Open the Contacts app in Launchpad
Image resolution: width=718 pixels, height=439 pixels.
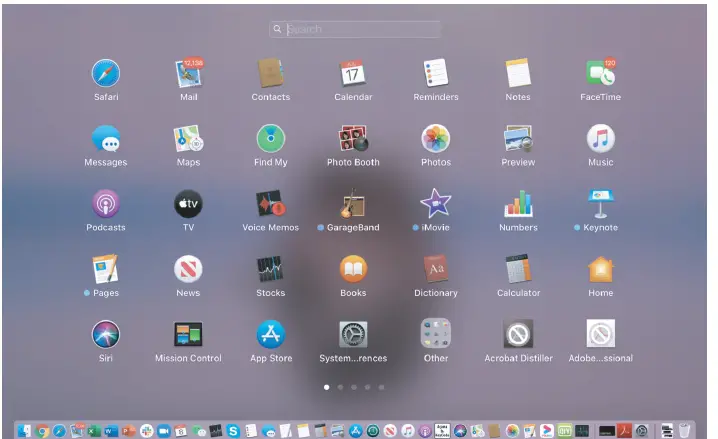point(271,73)
